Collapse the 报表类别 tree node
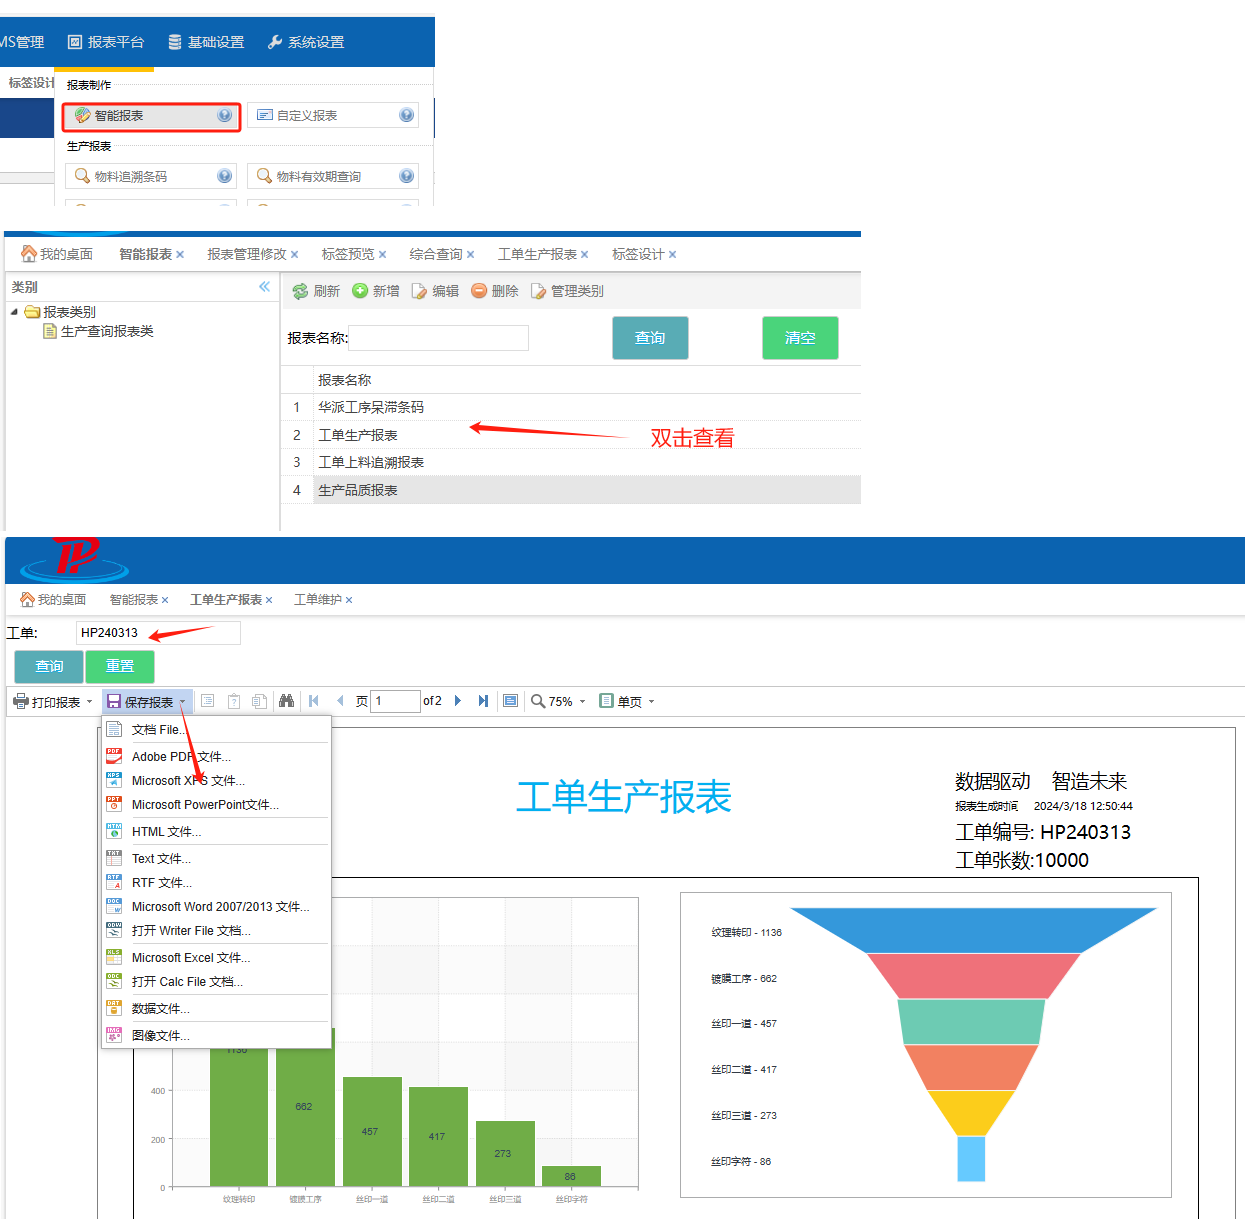1245x1219 pixels. [15, 312]
